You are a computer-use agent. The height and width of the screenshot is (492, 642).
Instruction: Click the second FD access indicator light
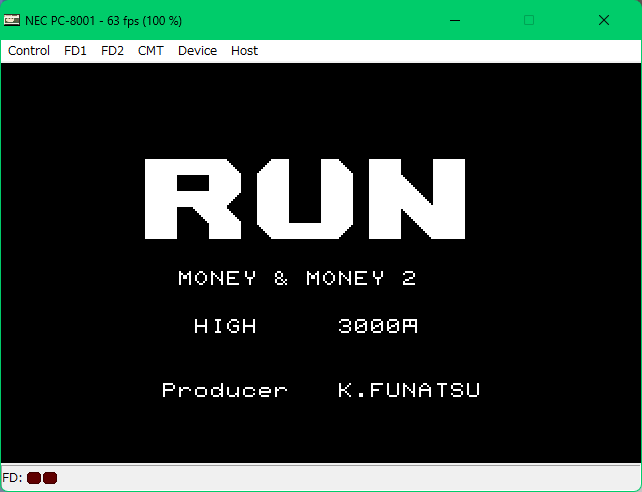[x=50, y=478]
